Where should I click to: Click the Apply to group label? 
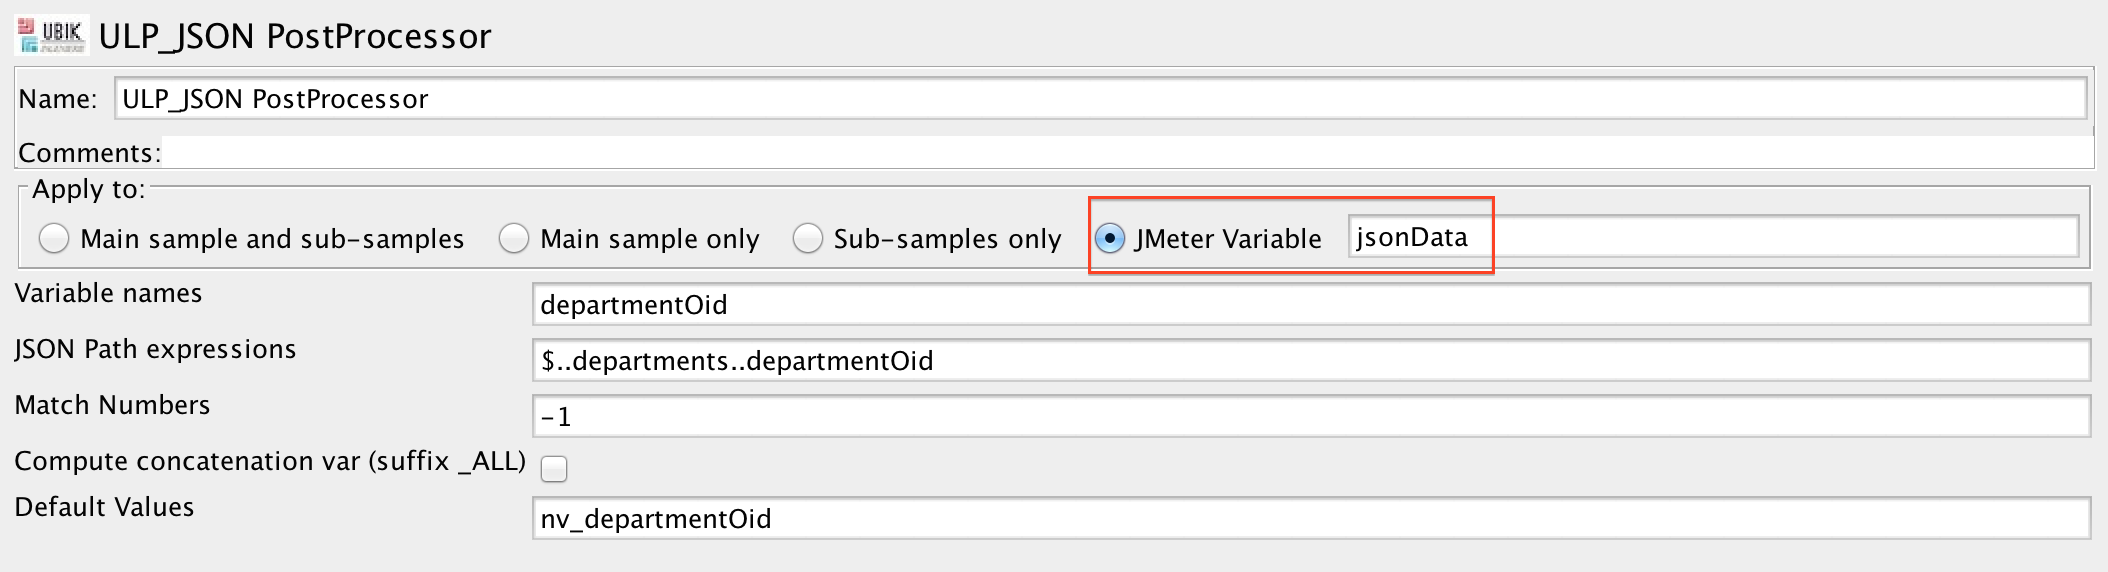tap(89, 189)
